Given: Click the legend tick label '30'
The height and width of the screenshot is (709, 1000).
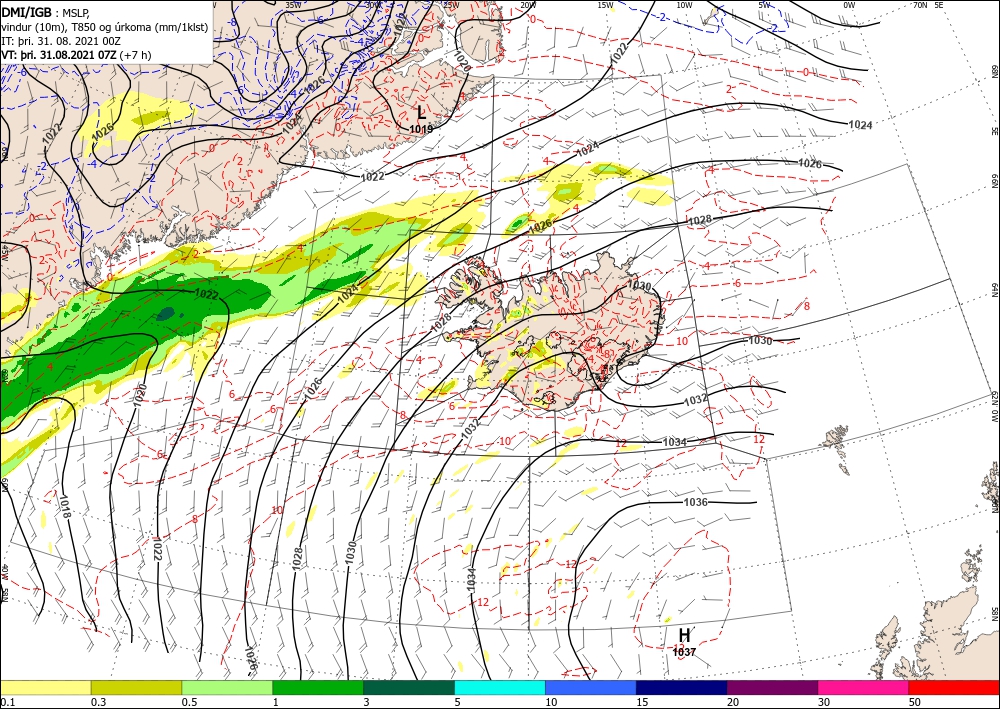Looking at the screenshot, I should click(x=824, y=702).
